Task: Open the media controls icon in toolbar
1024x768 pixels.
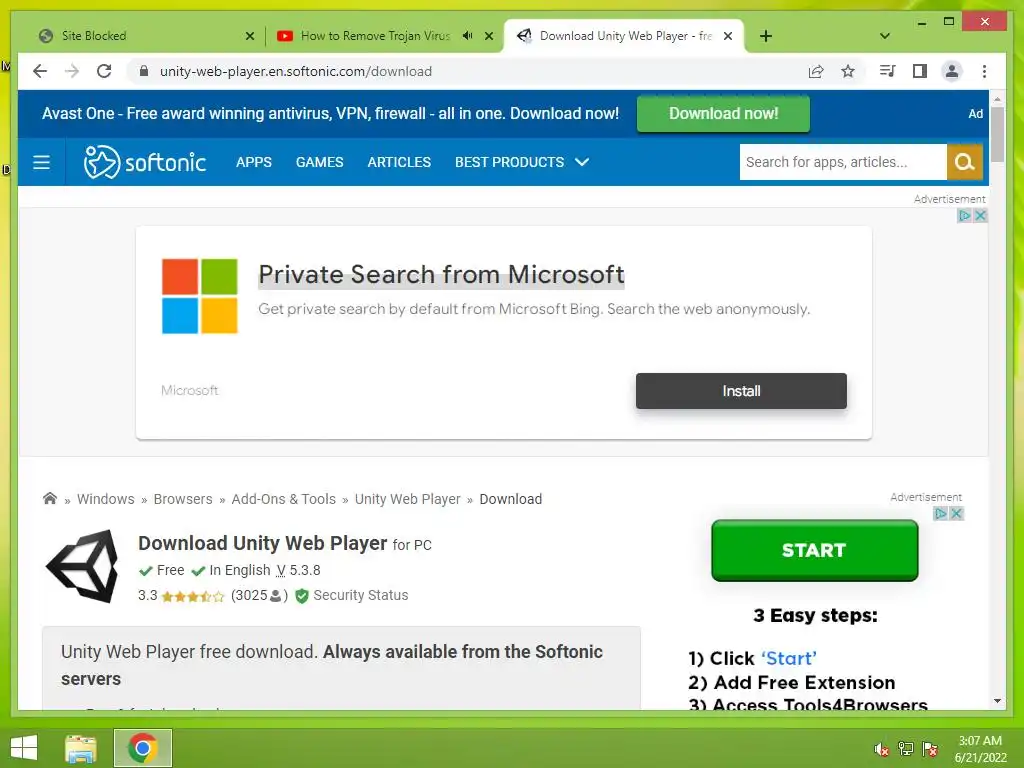Action: point(888,71)
